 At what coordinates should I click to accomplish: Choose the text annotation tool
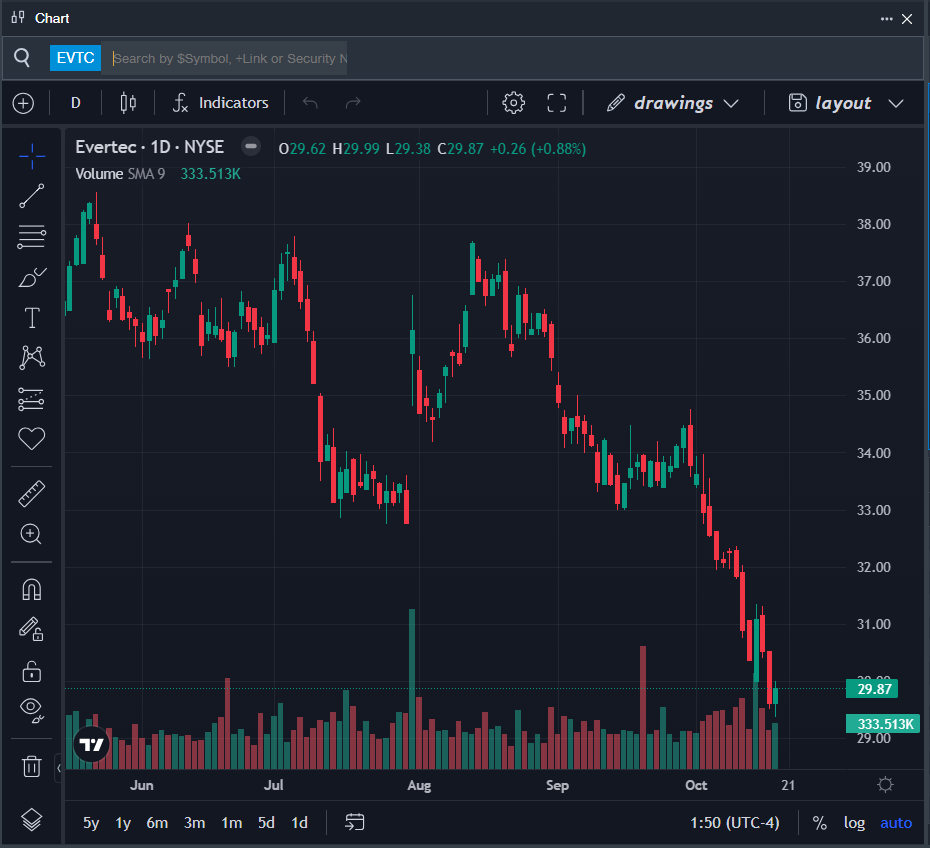pos(32,318)
